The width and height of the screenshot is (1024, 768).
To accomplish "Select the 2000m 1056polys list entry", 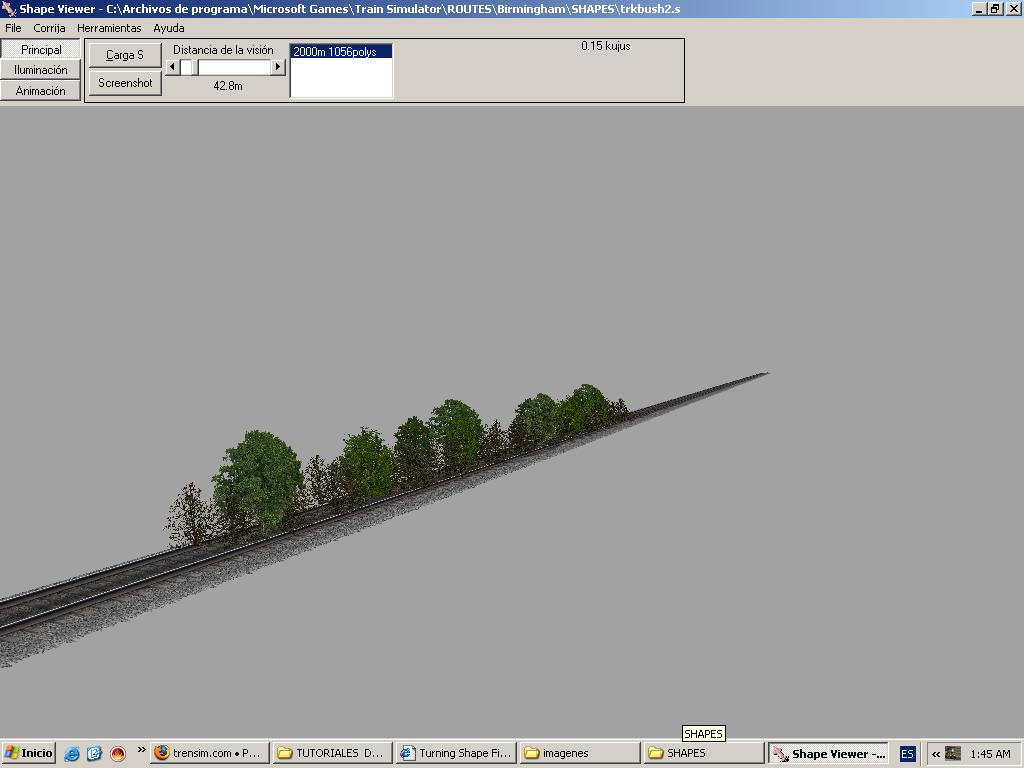I will (340, 52).
